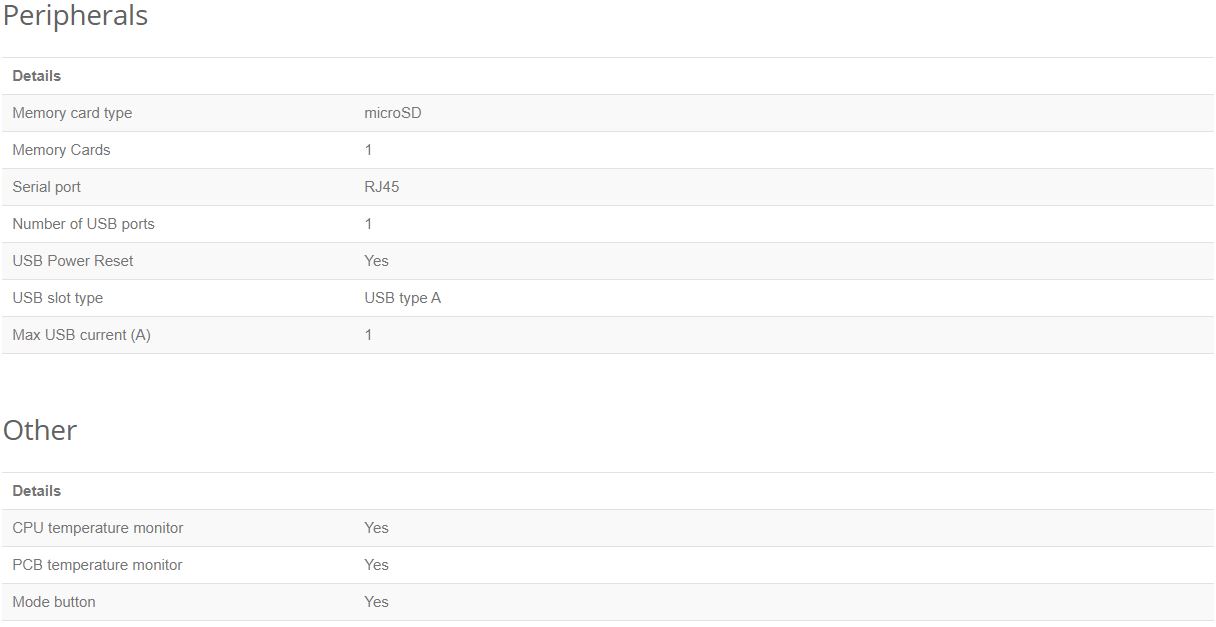Select the PCB temperature monitor label
This screenshot has height=627, width=1216.
(97, 565)
